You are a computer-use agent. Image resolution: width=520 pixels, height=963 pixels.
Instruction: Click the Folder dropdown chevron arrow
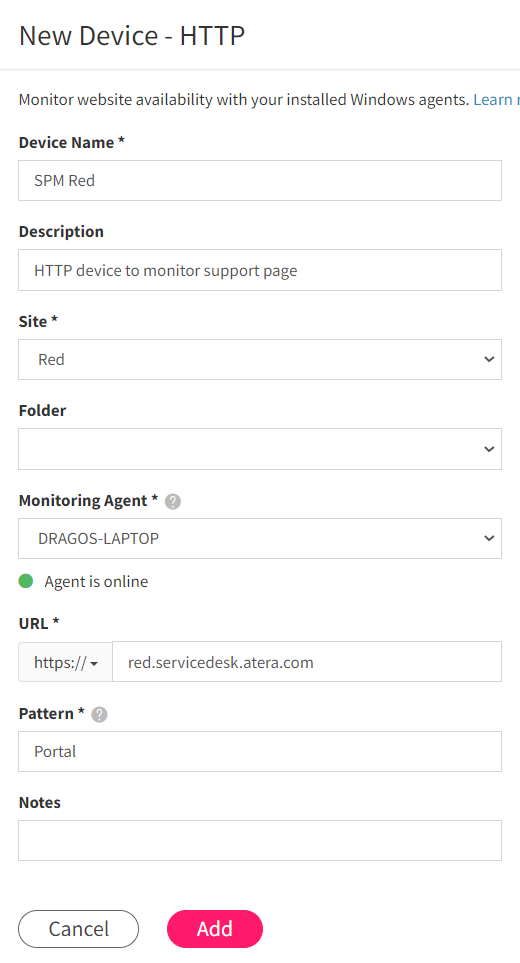[489, 449]
